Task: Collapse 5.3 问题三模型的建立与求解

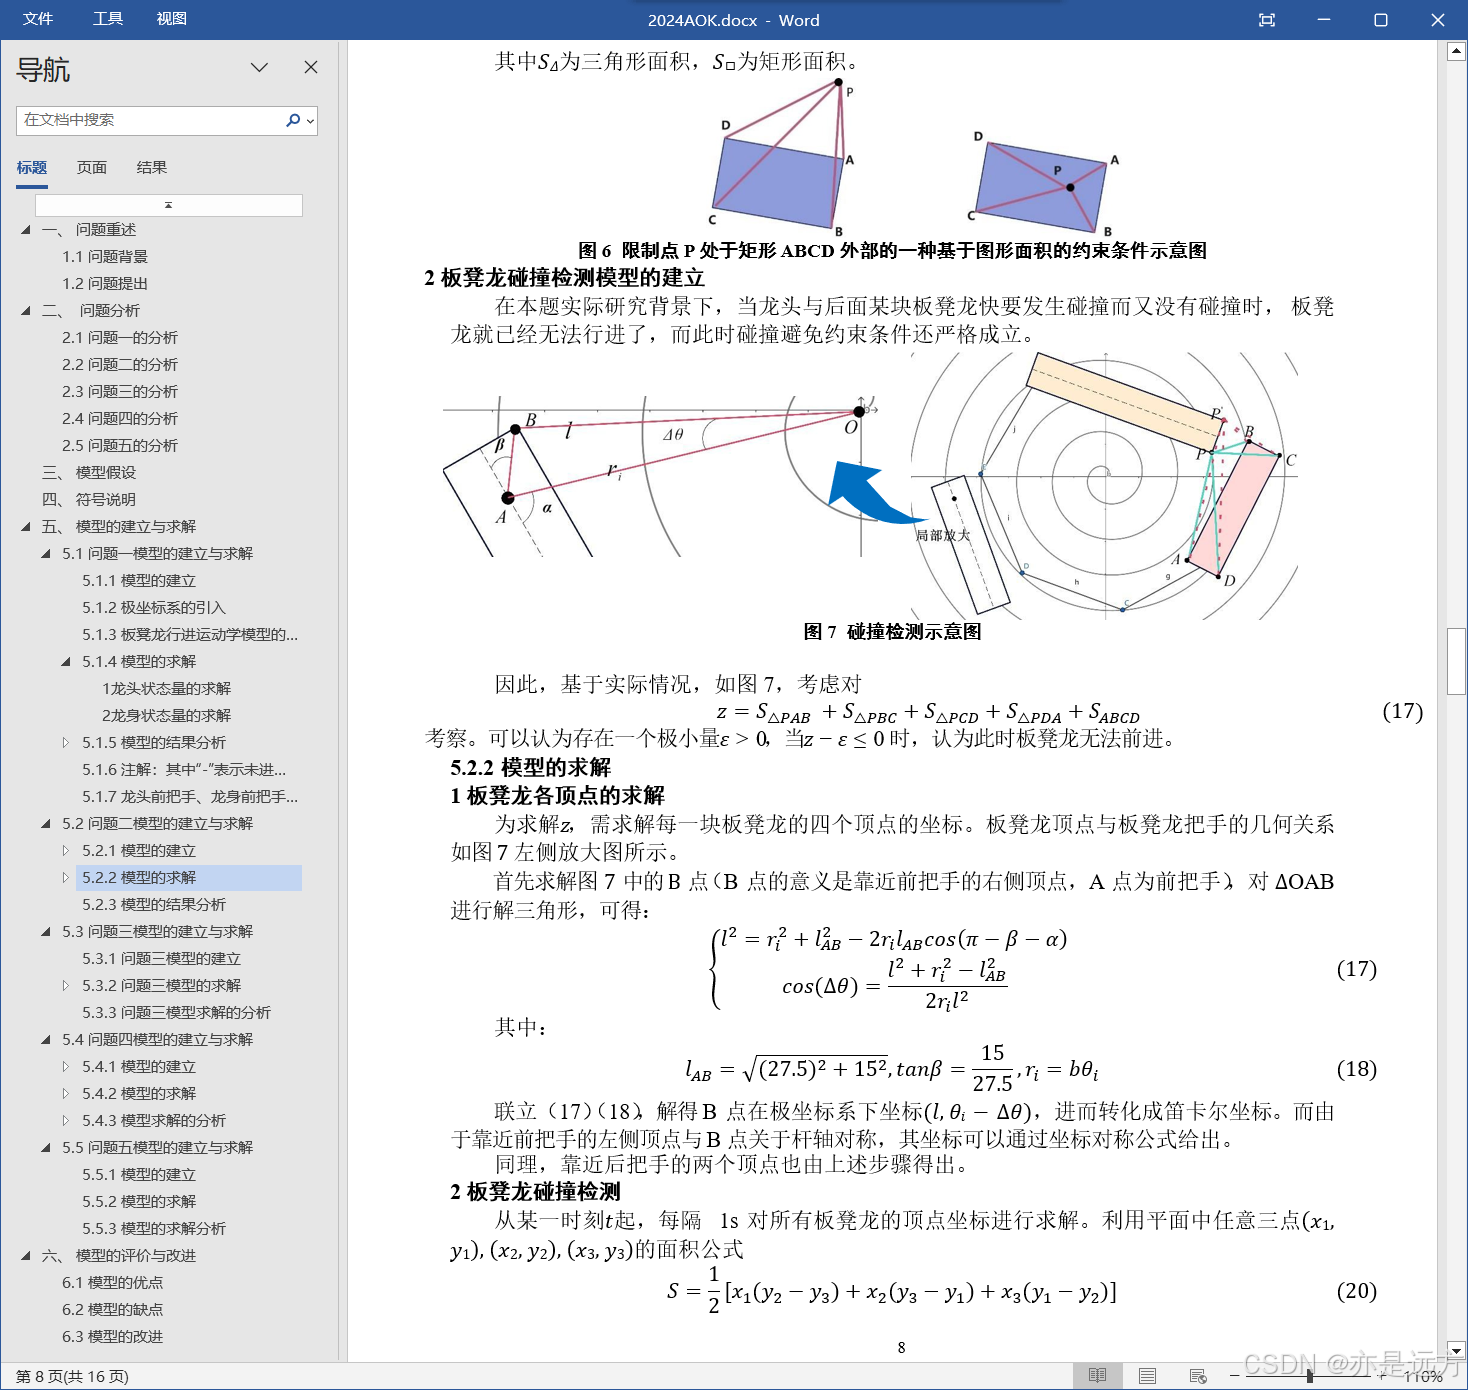Action: point(46,932)
